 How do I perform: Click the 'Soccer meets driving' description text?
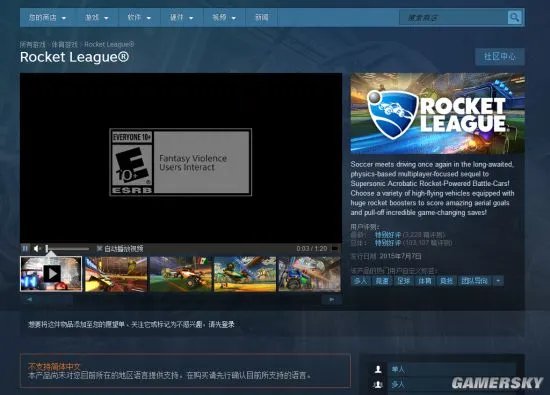tap(432, 188)
